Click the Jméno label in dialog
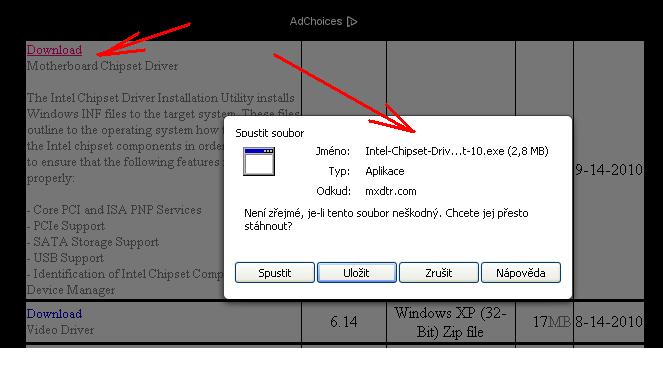Screen dimensions: 663x384 pos(333,151)
